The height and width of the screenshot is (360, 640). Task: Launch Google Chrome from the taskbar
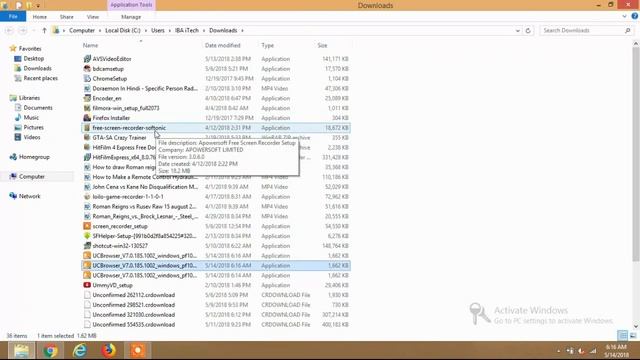[x=50, y=351]
